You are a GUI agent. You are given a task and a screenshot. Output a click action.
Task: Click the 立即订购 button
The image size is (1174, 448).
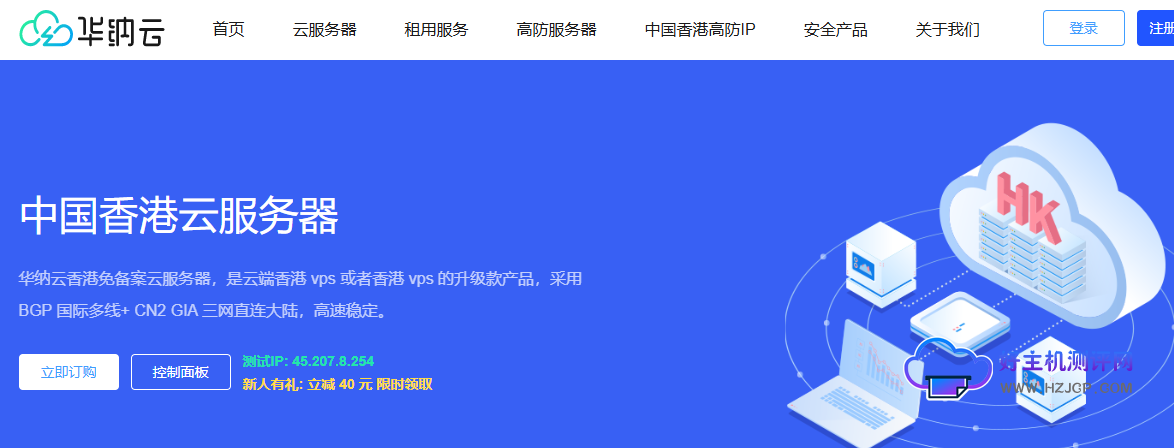pyautogui.click(x=69, y=372)
